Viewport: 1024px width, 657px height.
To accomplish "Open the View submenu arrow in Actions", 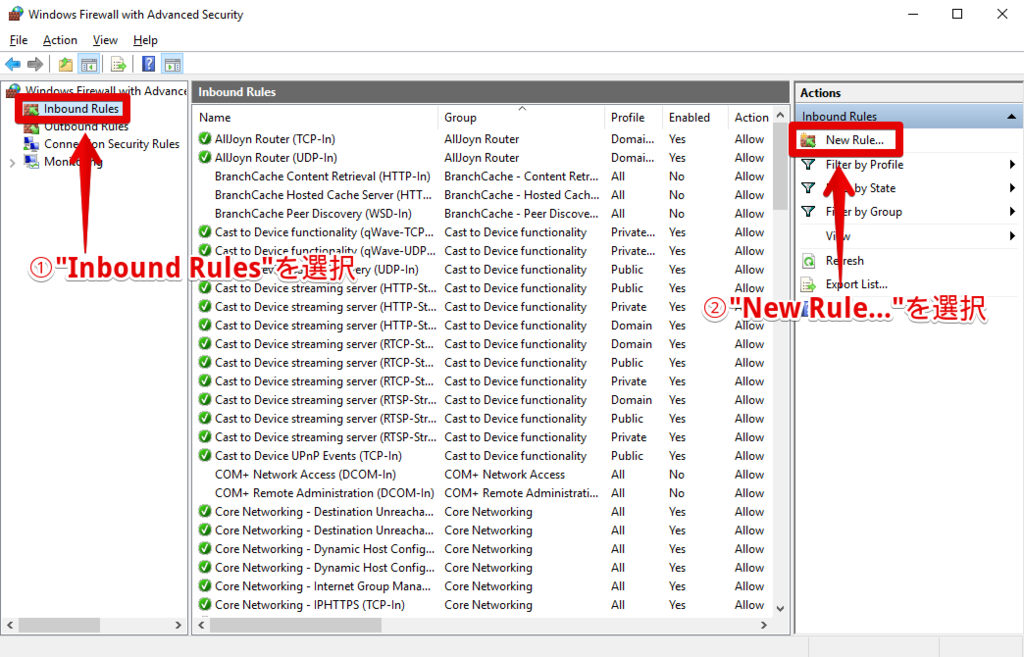I will tap(1012, 236).
